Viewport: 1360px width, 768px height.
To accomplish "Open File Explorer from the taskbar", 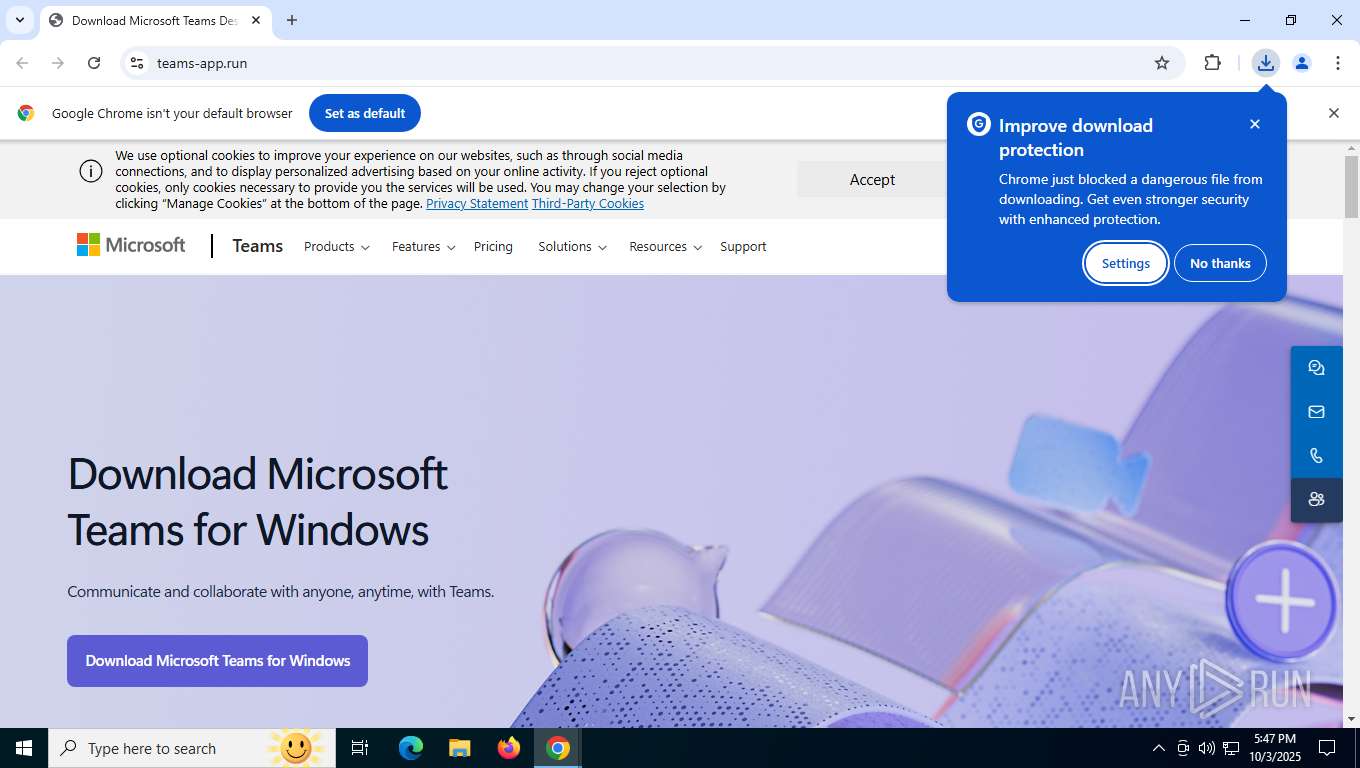I will pyautogui.click(x=460, y=748).
